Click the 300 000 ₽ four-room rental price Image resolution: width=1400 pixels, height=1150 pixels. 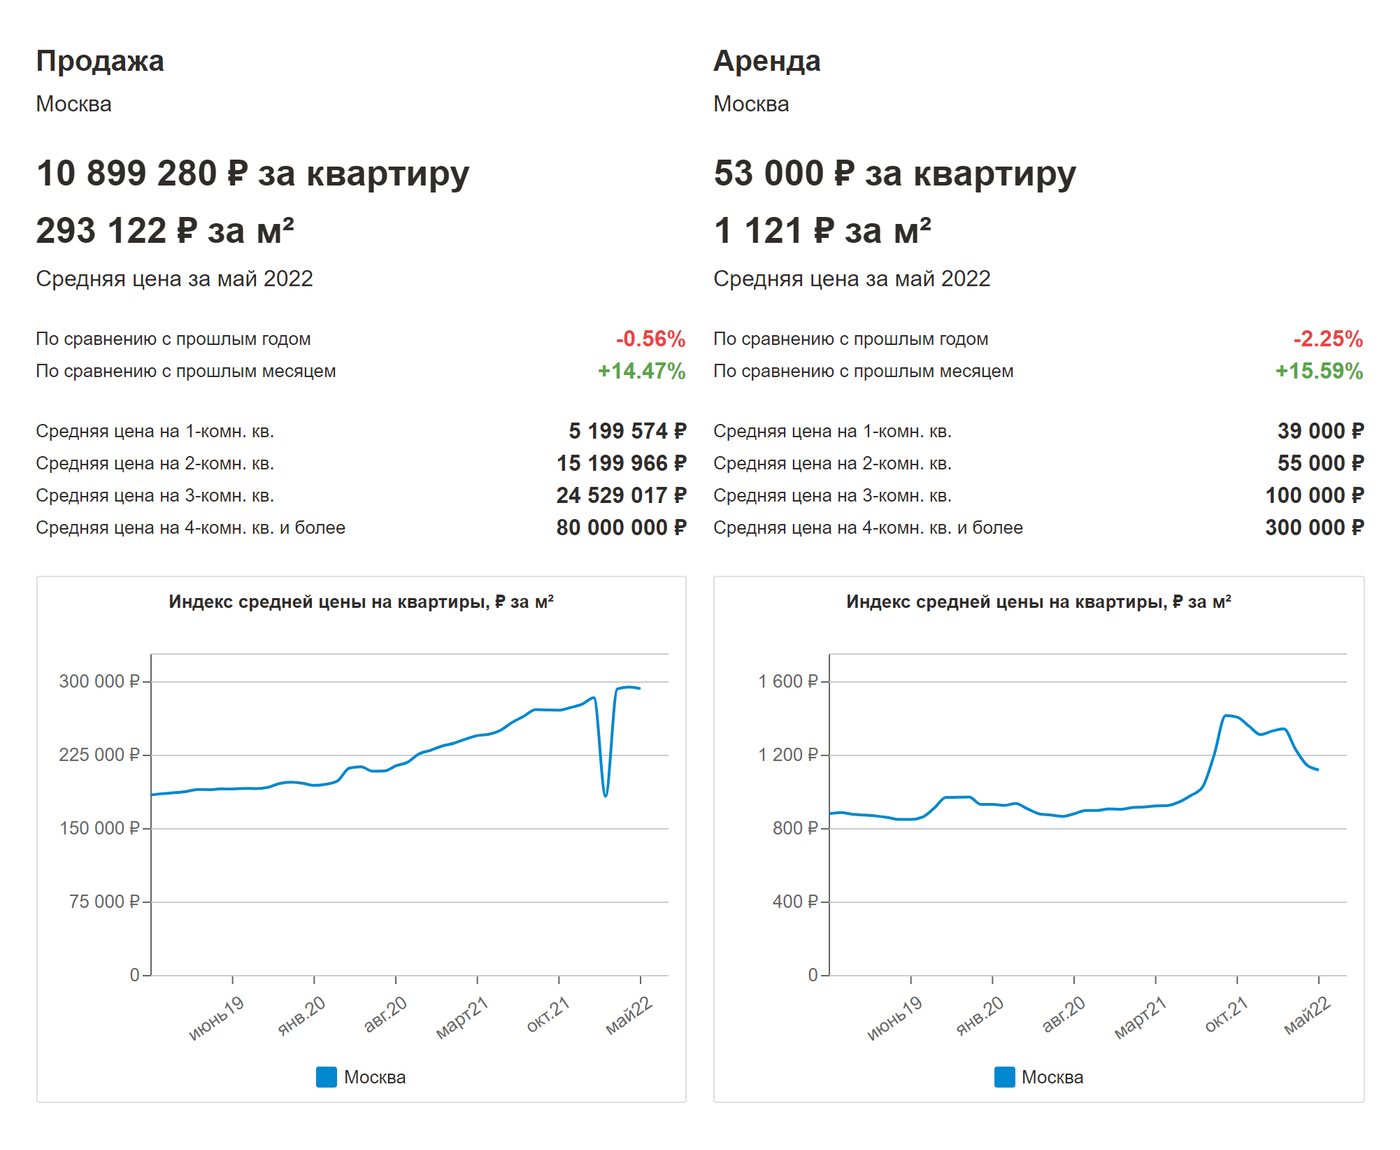1314,527
